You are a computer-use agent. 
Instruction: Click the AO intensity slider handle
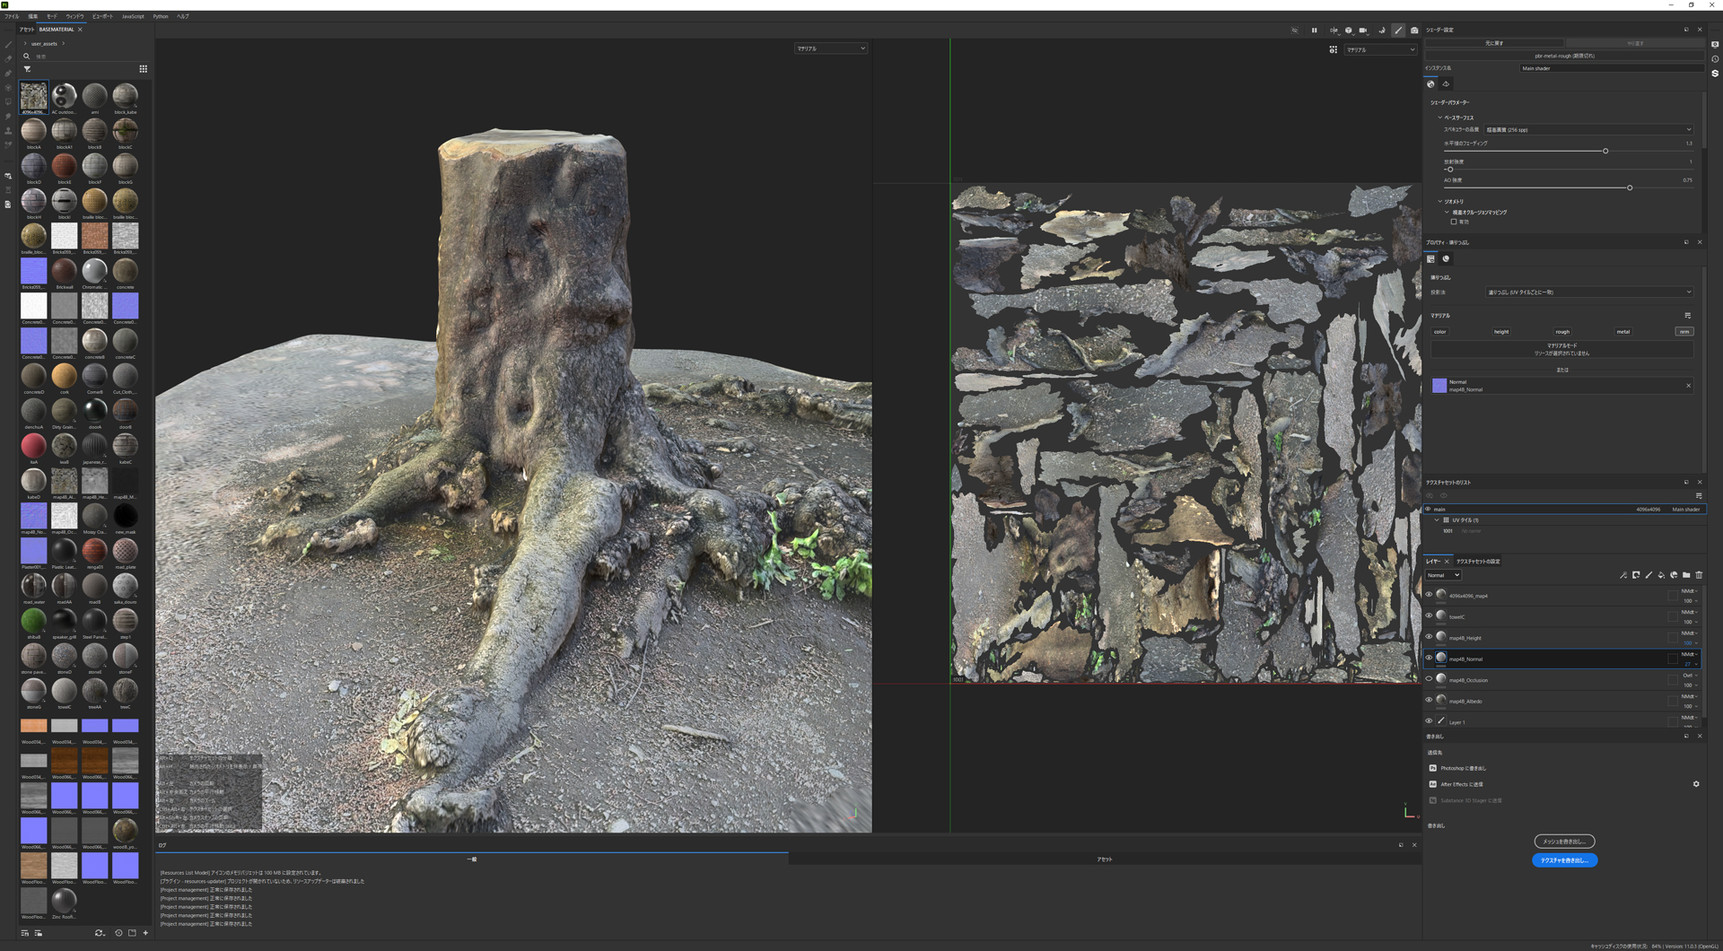click(x=1629, y=188)
